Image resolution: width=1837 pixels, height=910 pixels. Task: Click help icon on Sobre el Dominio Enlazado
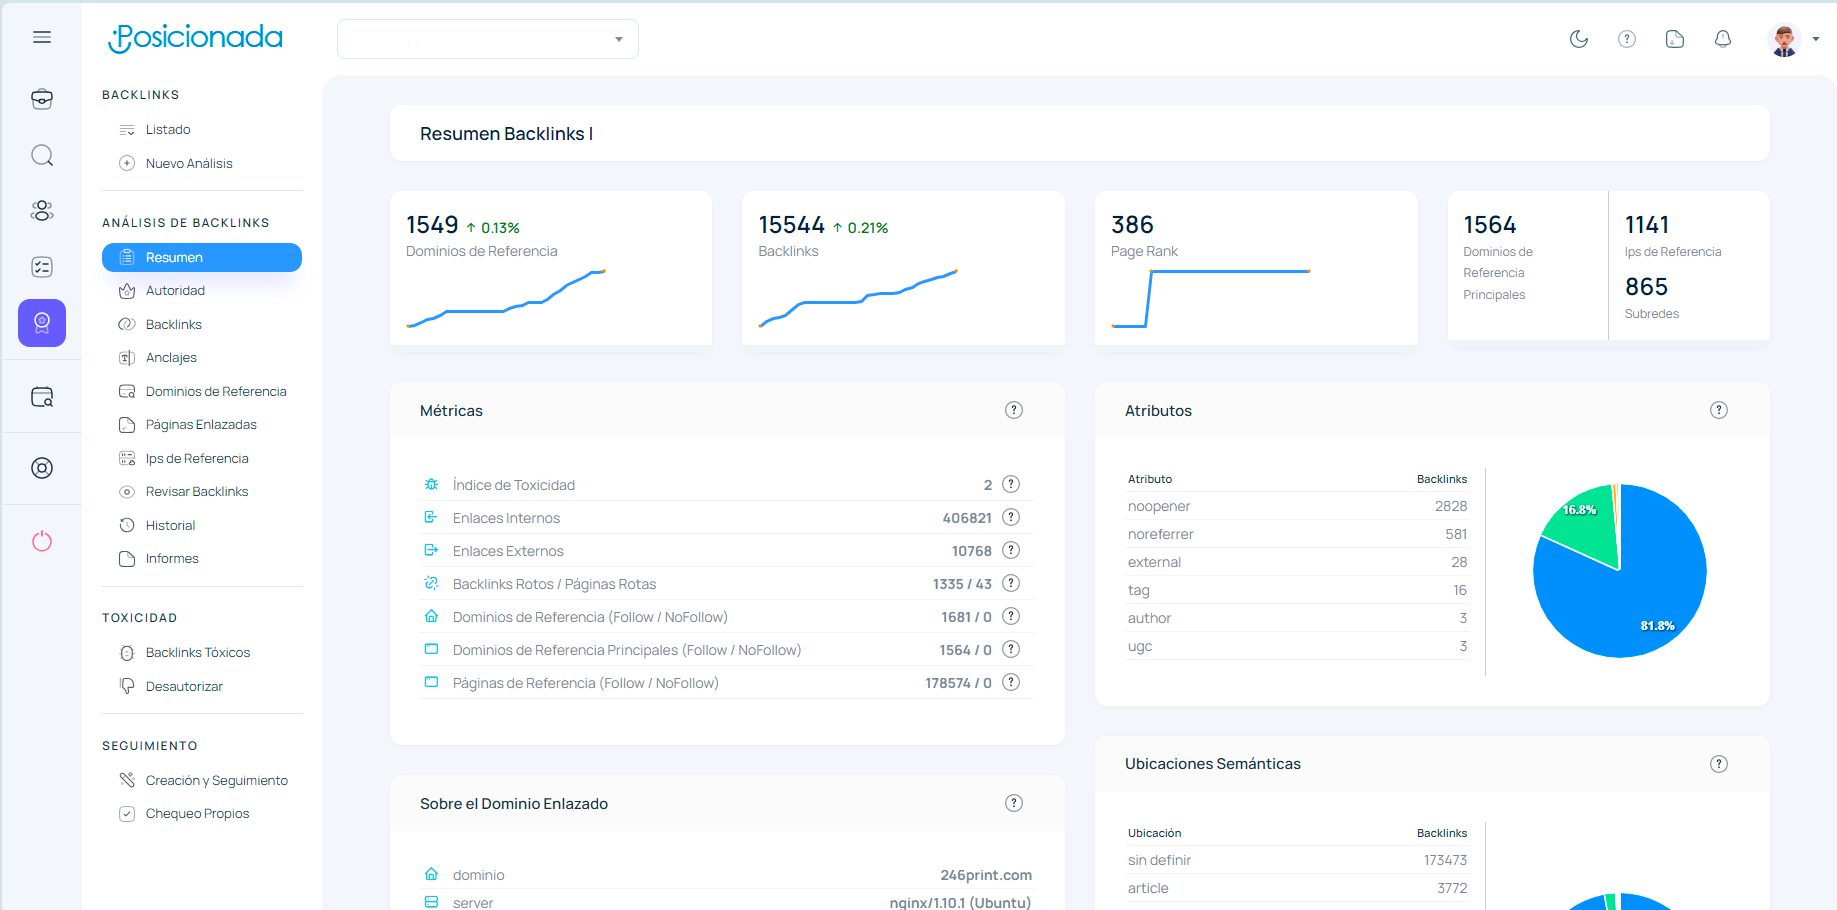coord(1014,803)
